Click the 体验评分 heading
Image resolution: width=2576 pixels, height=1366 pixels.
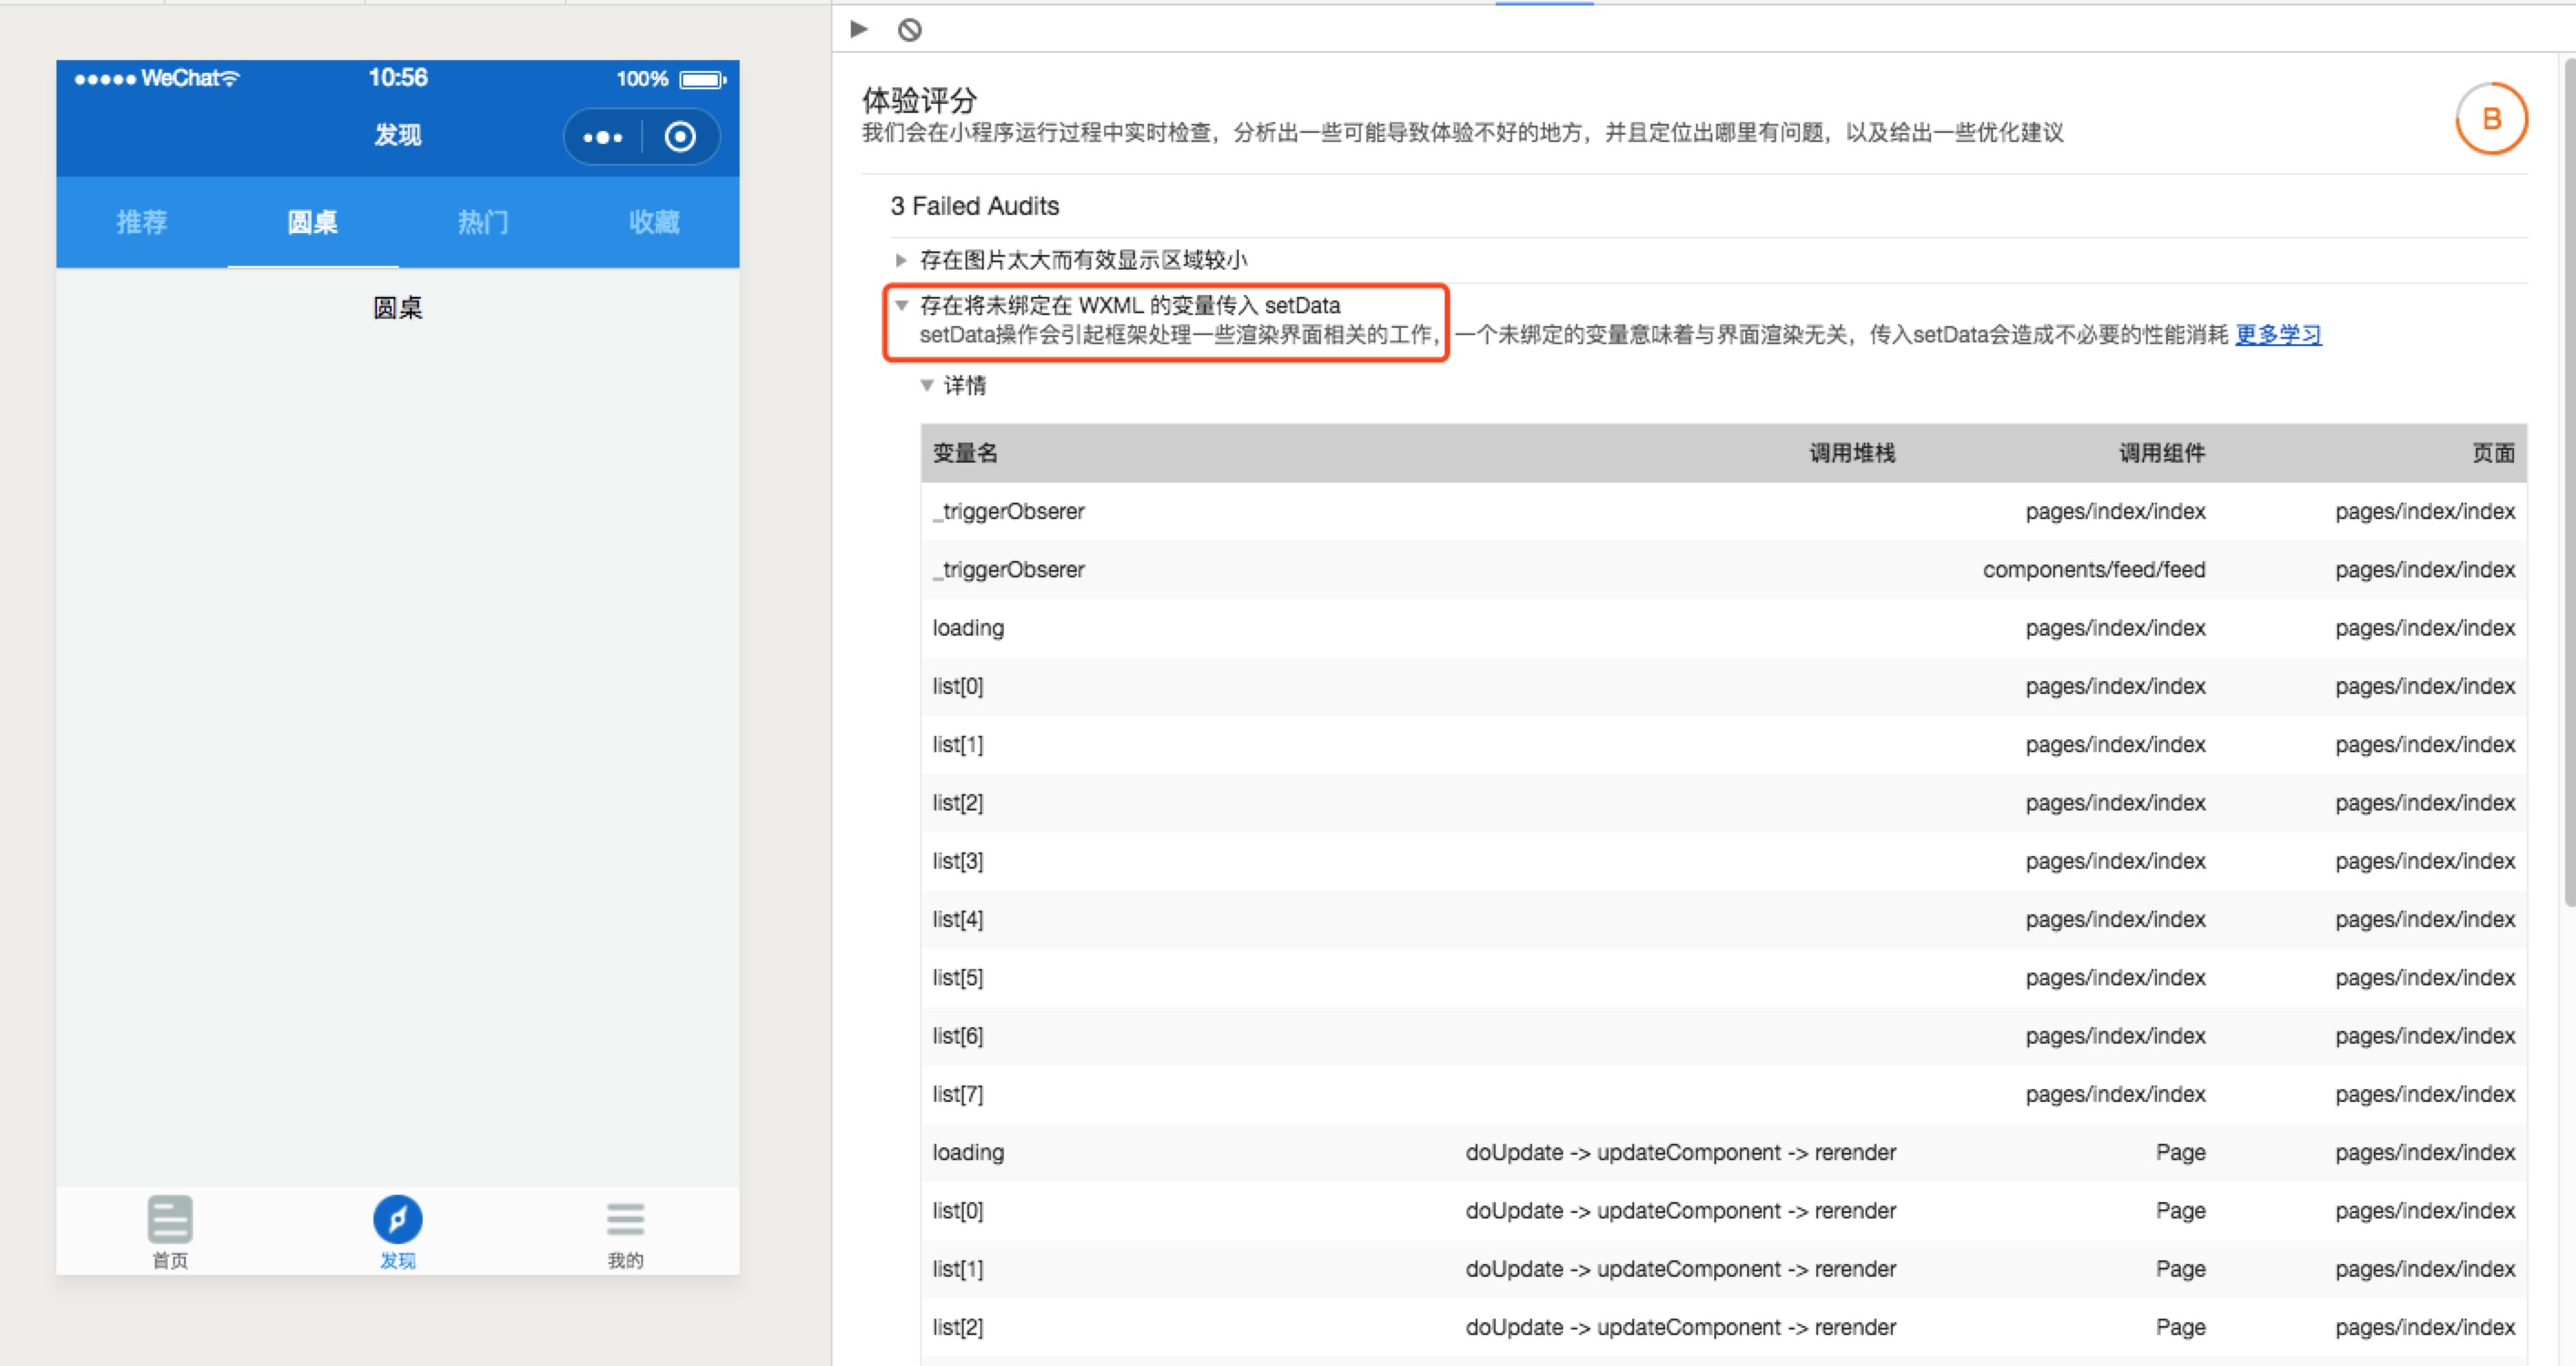coord(917,100)
